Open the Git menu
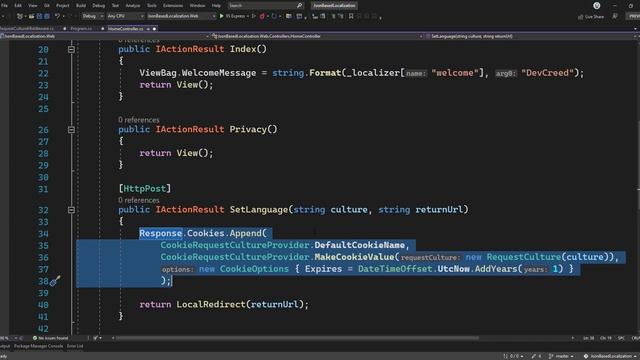The image size is (640, 360). [47, 6]
